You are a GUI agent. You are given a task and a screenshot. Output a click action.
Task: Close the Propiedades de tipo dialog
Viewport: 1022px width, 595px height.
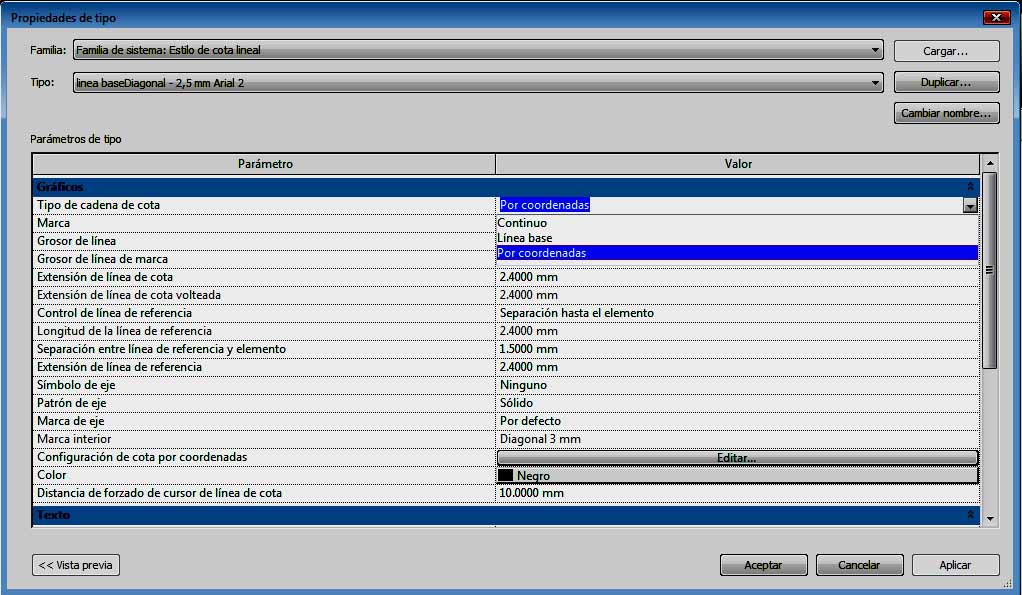pos(995,17)
